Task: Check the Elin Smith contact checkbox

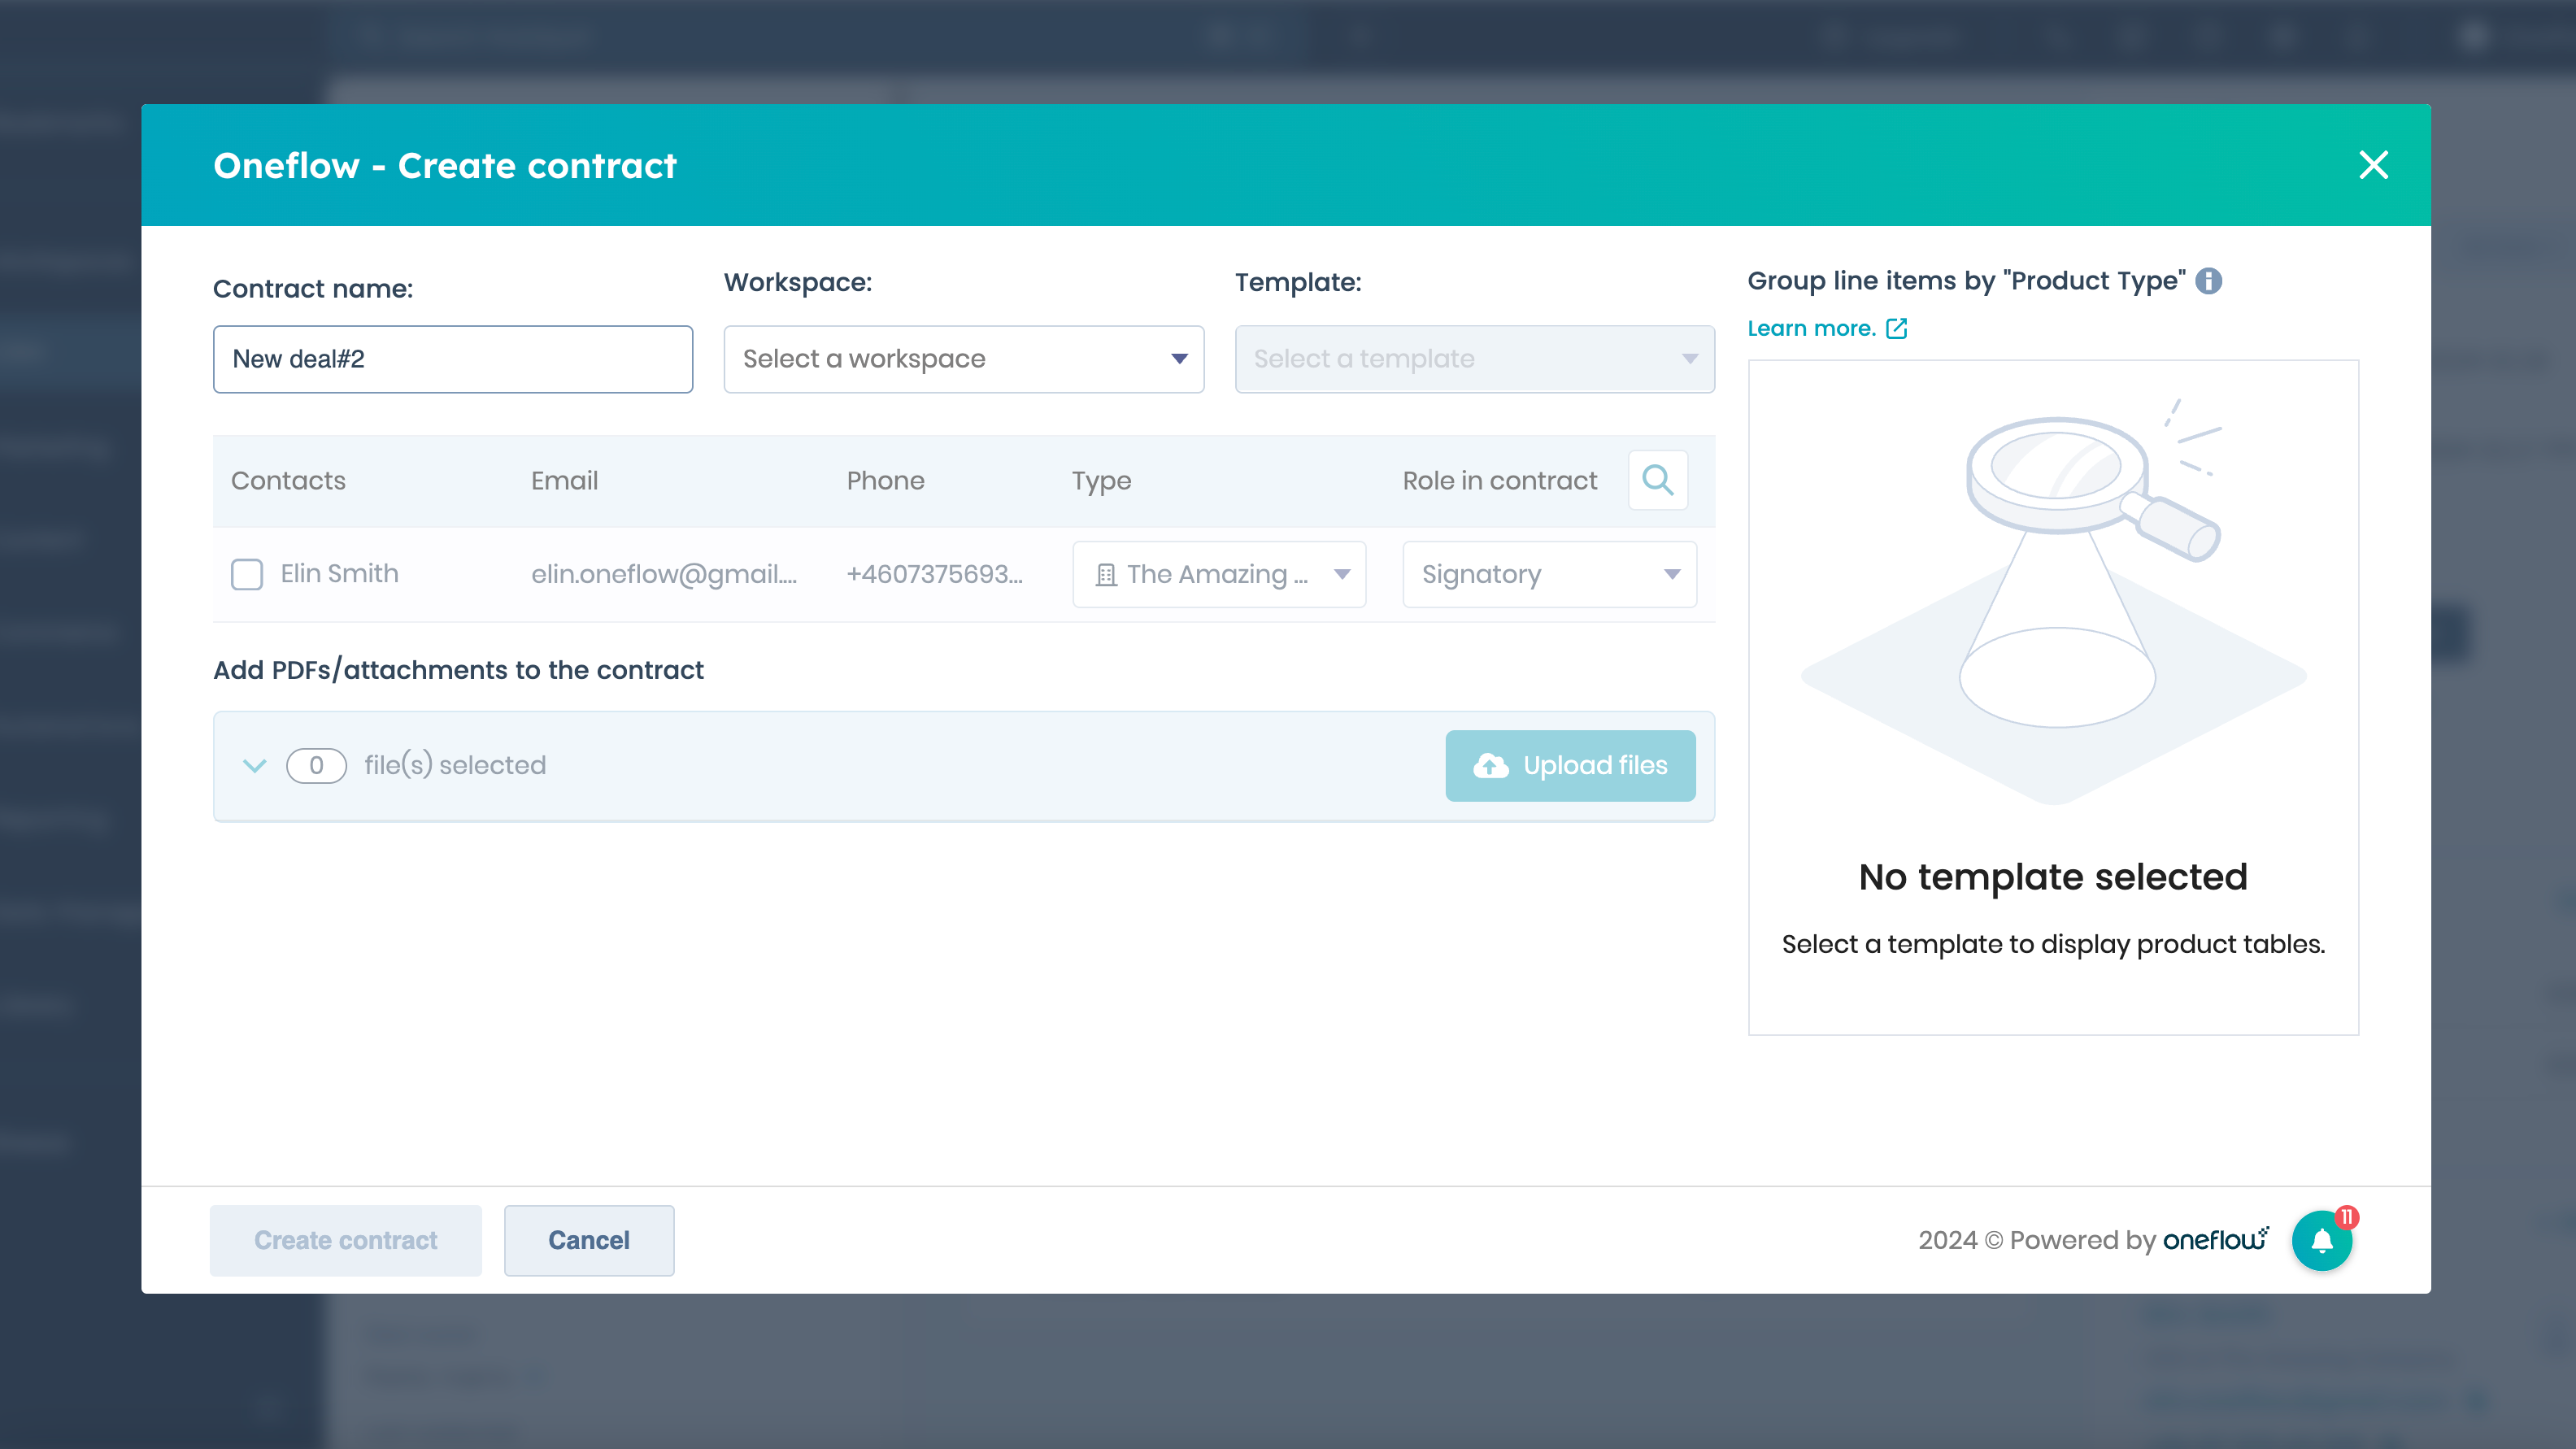Action: [x=247, y=574]
